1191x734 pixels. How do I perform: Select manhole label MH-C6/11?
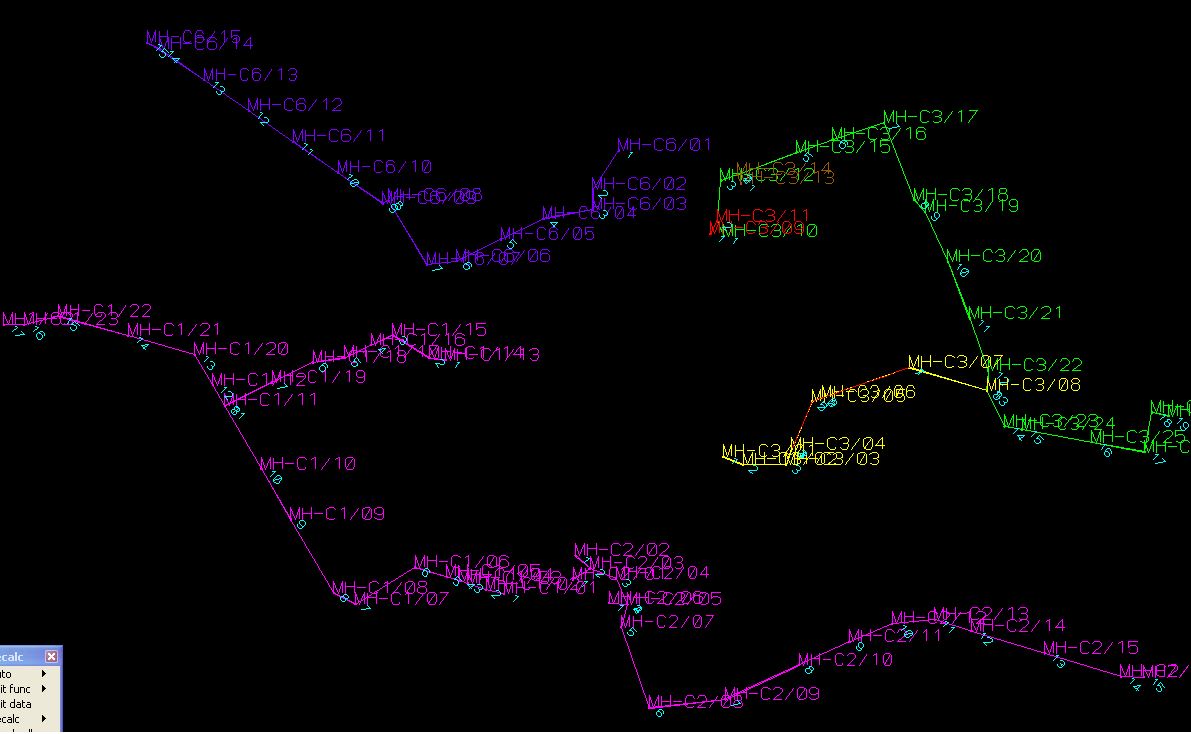(x=339, y=135)
